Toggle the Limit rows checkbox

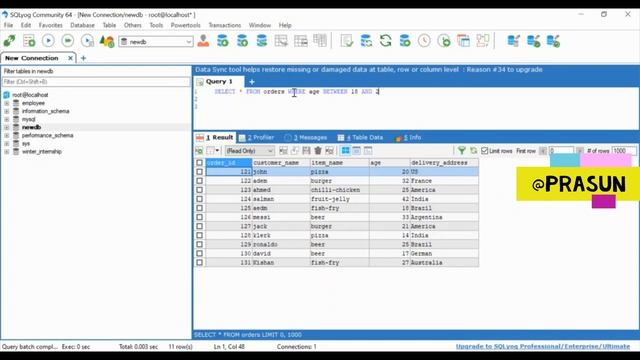pyautogui.click(x=484, y=151)
